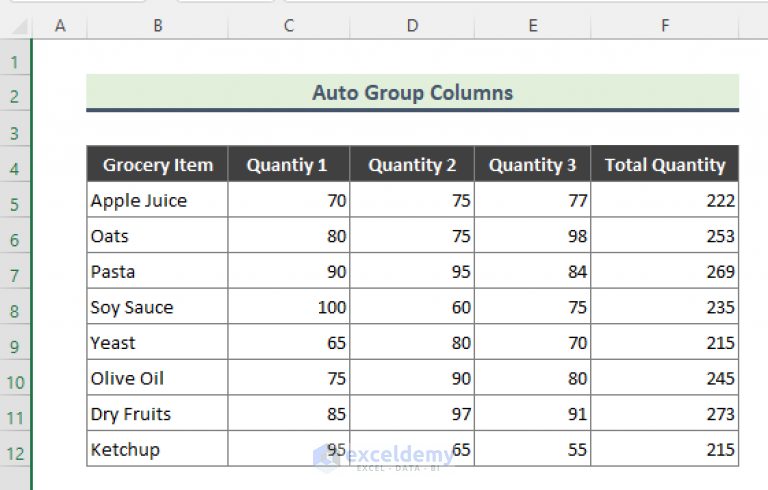Select Soy Sauce Quantity 2 value 60

pos(412,307)
